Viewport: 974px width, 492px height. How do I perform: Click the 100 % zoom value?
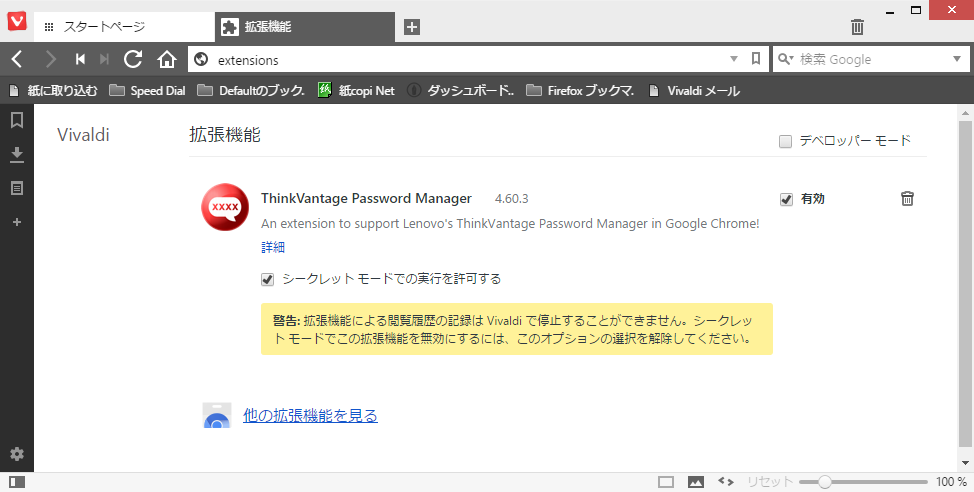pyautogui.click(x=951, y=482)
